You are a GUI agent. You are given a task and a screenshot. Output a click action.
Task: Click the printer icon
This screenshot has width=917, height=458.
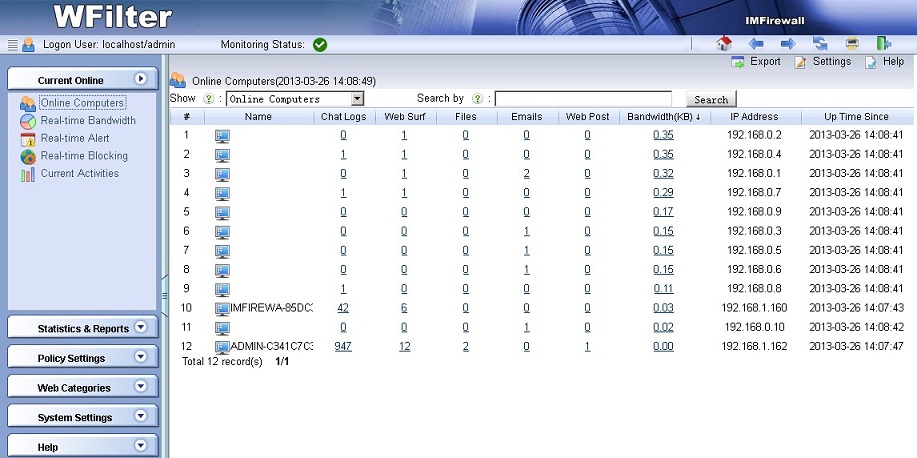pos(853,44)
